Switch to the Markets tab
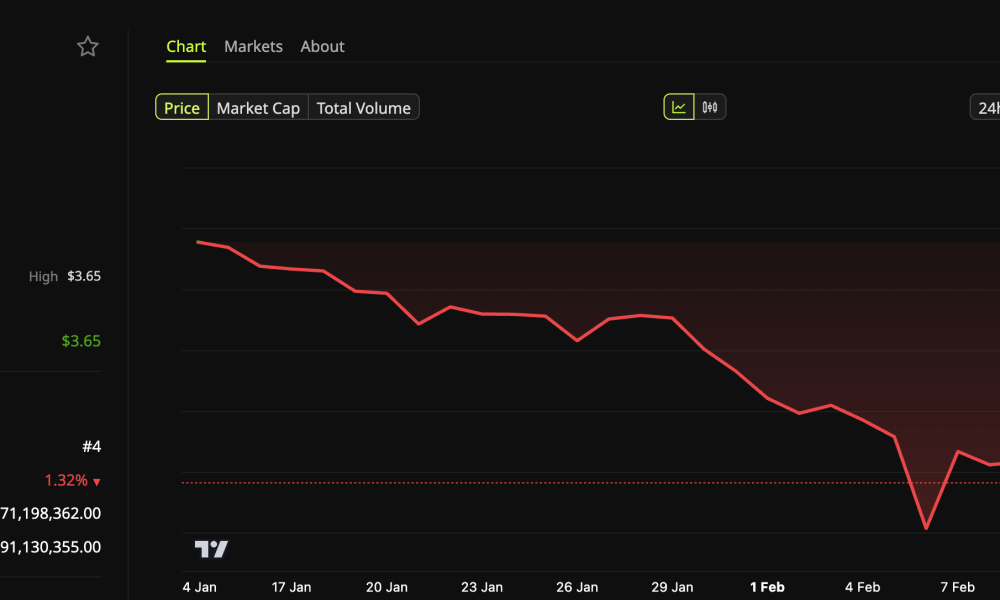Viewport: 1000px width, 600px height. tap(253, 46)
